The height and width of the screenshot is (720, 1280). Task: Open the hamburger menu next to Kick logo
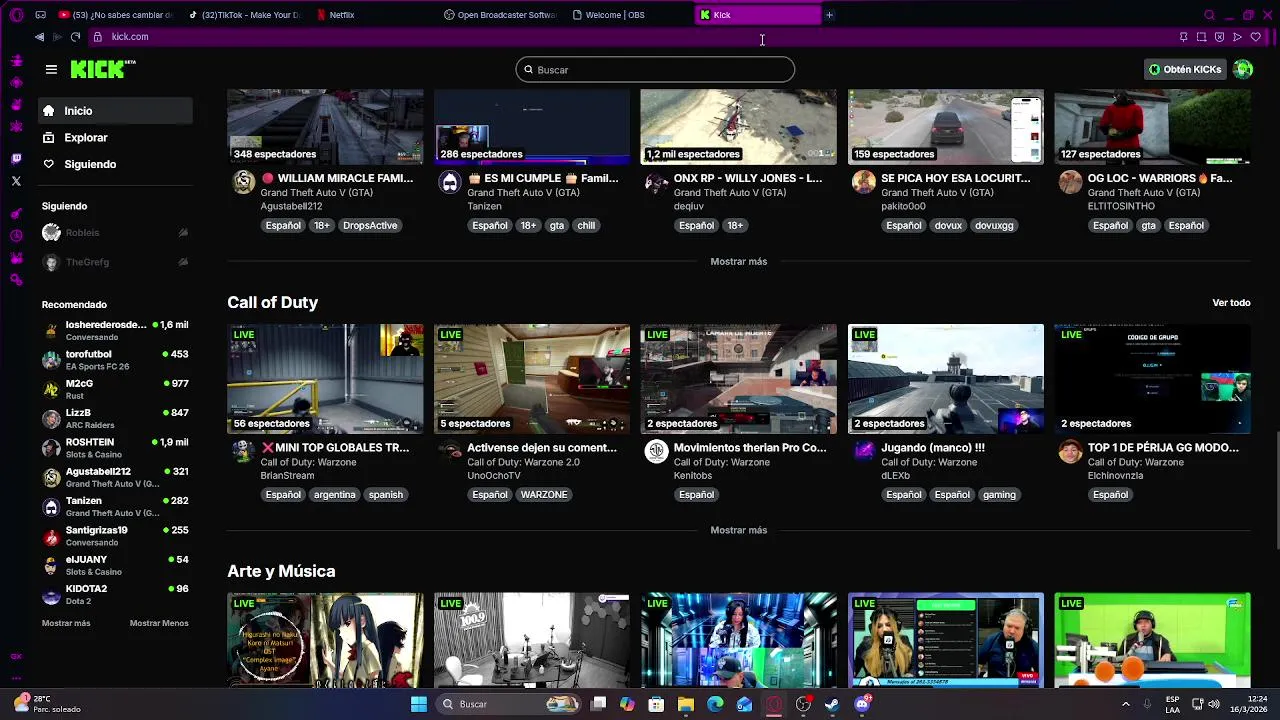[x=51, y=69]
